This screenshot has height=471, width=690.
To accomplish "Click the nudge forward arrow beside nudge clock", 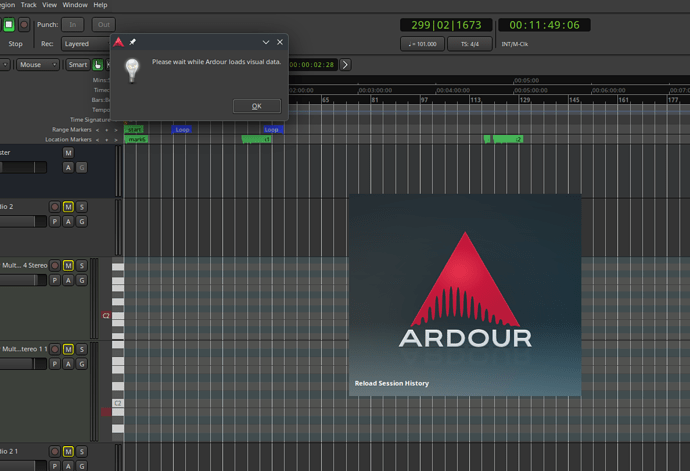I will 345,65.
